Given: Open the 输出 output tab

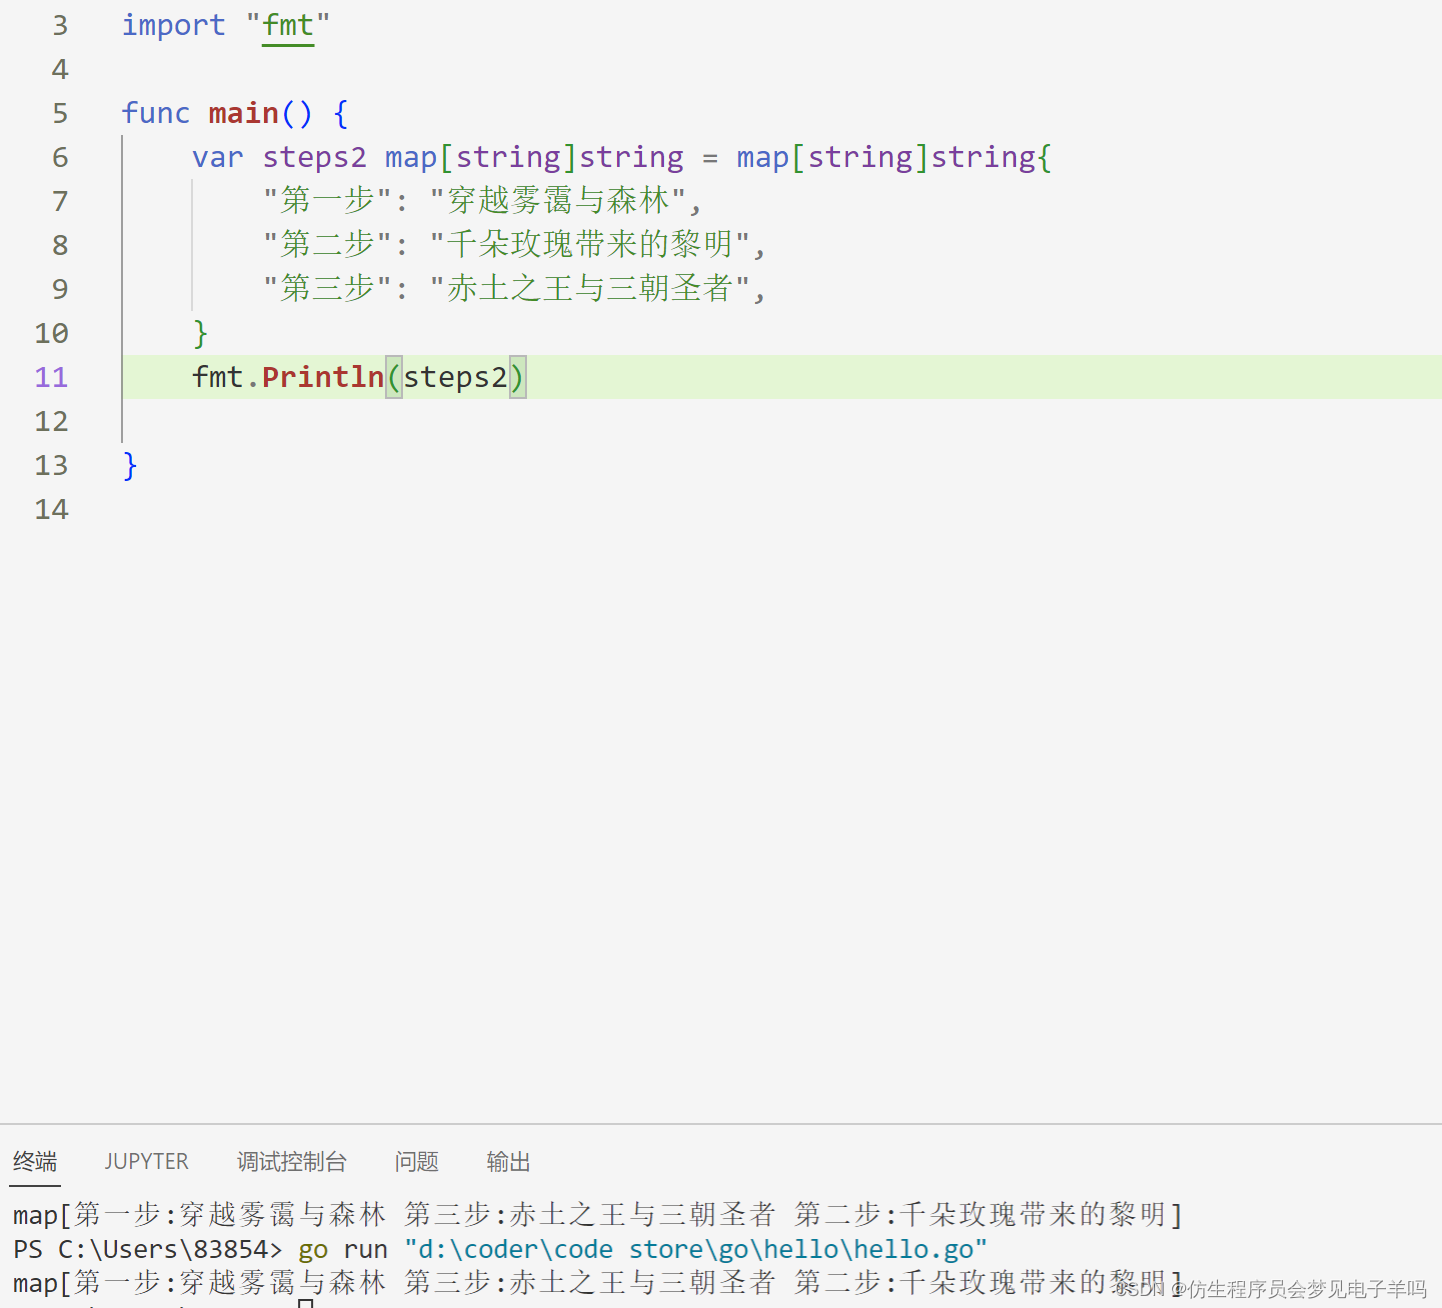Looking at the screenshot, I should pos(508,1161).
